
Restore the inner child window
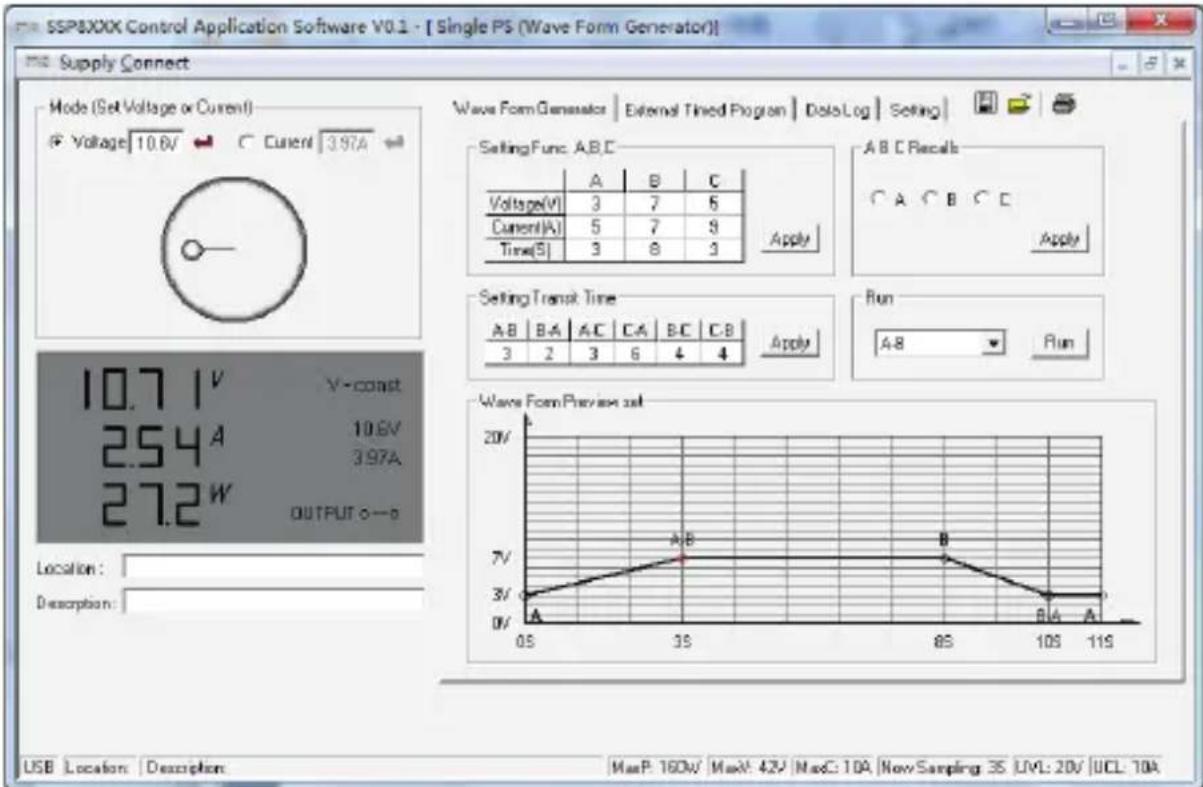(x=1153, y=63)
